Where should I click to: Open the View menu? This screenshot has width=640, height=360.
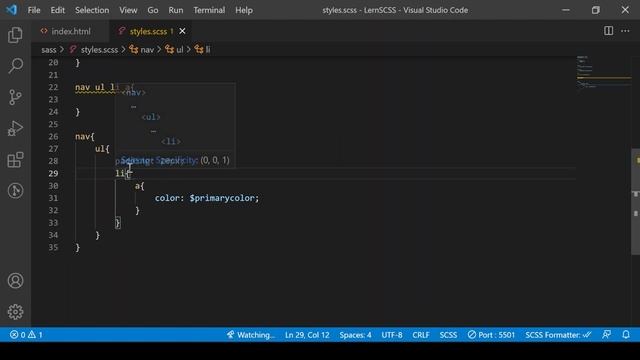(128, 10)
